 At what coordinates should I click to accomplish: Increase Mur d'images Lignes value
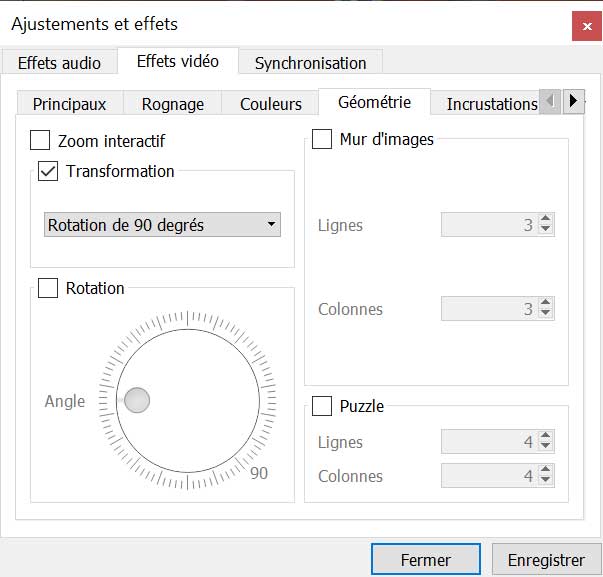pos(545,219)
